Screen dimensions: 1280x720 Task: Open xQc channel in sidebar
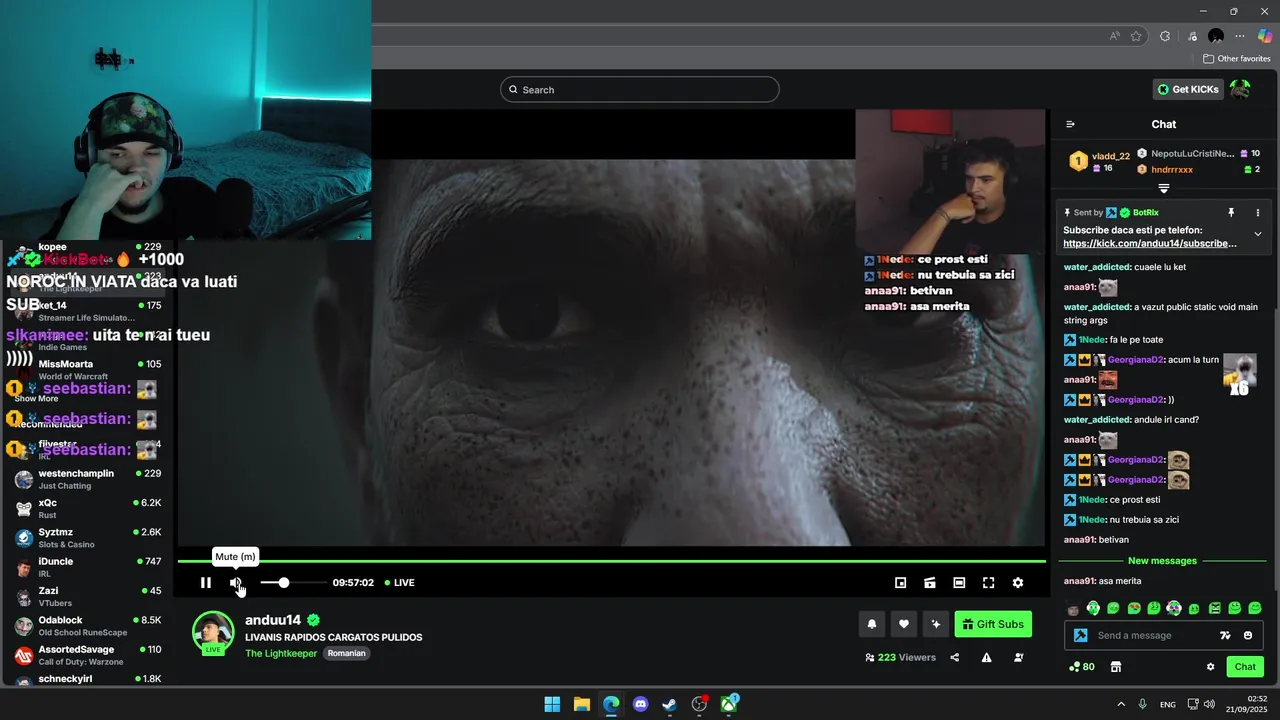pyautogui.click(x=88, y=508)
